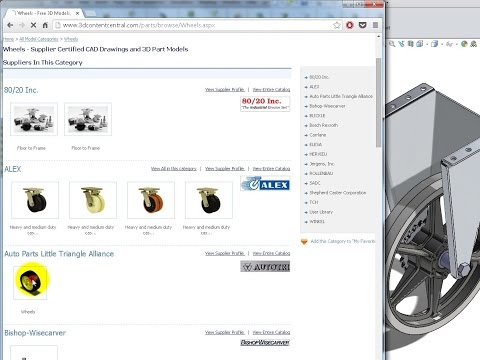This screenshot has width=480, height=360.
Task: View Entire Catalog for Bishop-Wisecarver
Action: (271, 332)
